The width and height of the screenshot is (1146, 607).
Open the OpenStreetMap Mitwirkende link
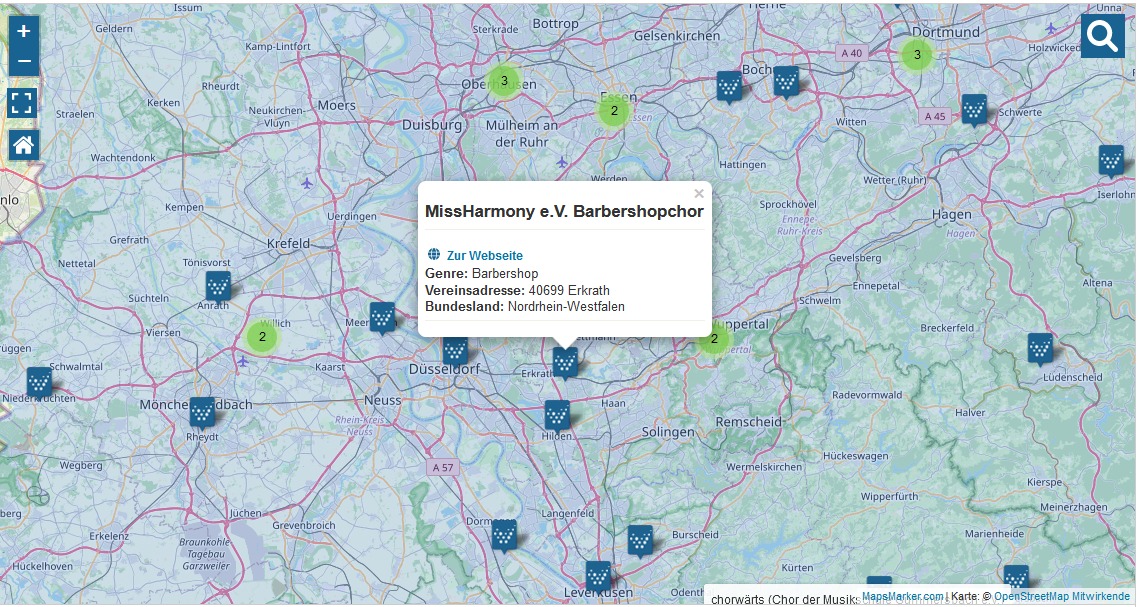click(1061, 596)
